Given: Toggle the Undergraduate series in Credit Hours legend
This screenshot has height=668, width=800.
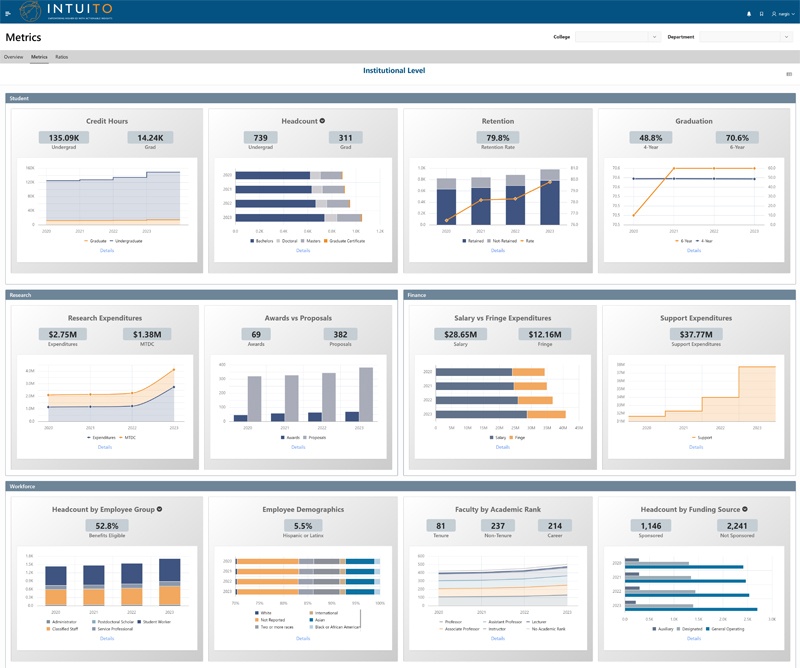Looking at the screenshot, I should click(126, 241).
